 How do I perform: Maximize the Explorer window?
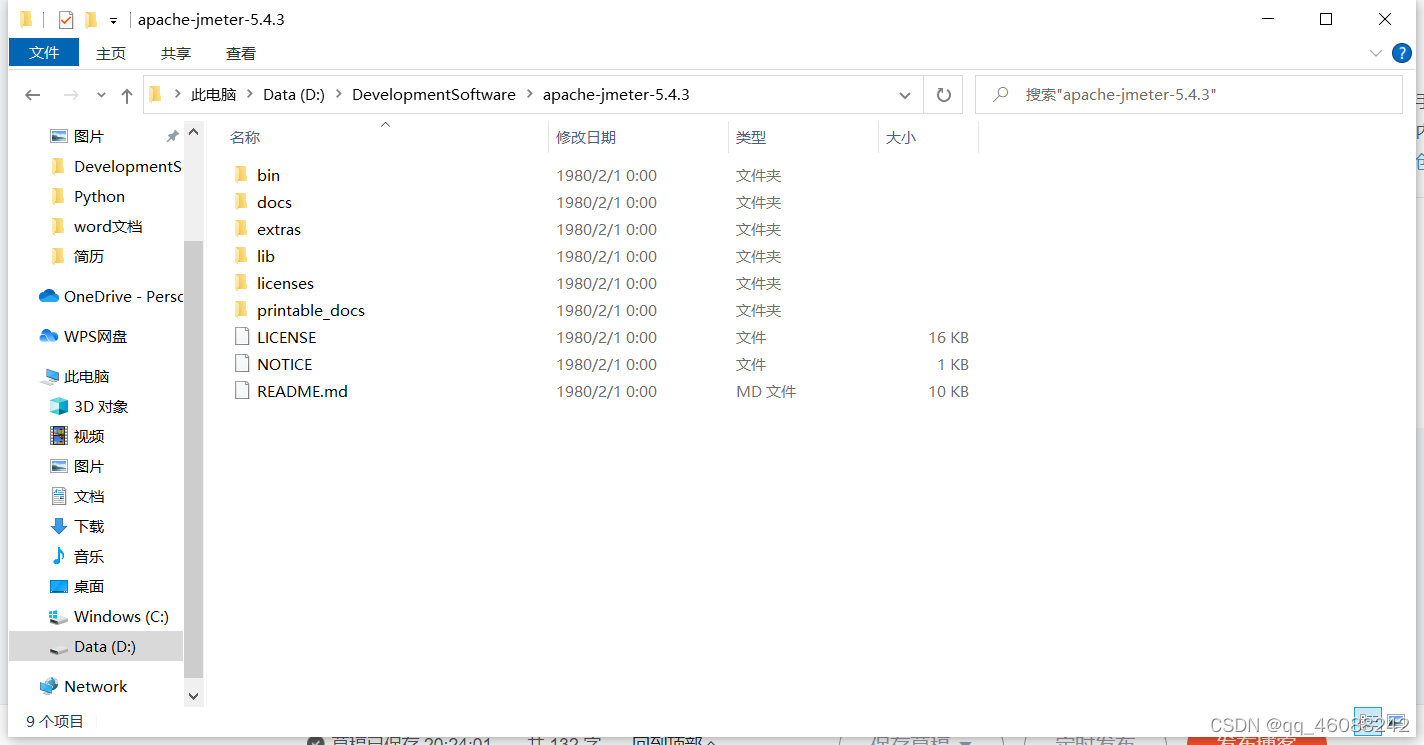[1326, 19]
